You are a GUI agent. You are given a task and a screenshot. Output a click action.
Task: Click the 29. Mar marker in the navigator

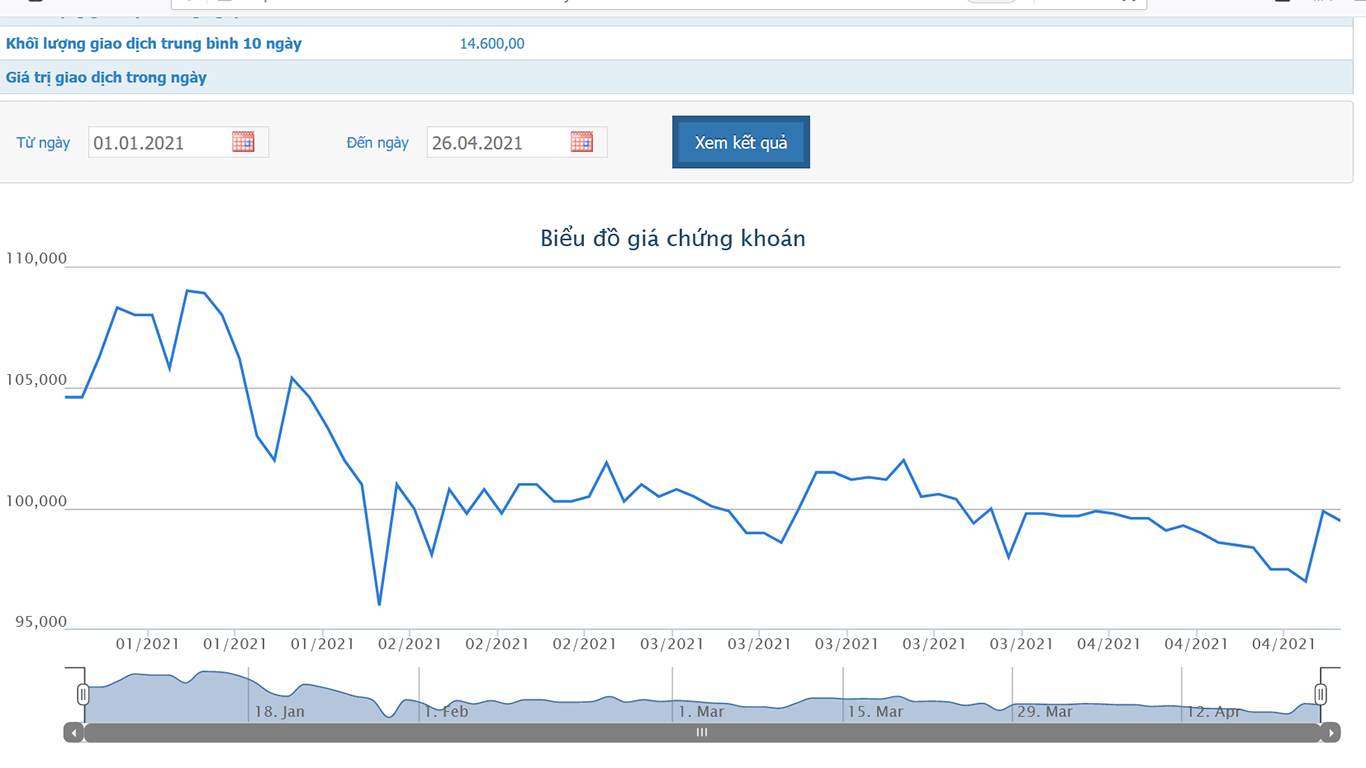pos(1044,712)
